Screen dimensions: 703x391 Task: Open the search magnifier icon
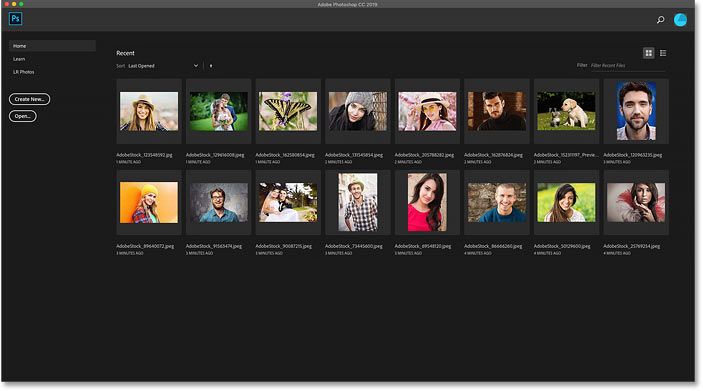pos(660,20)
